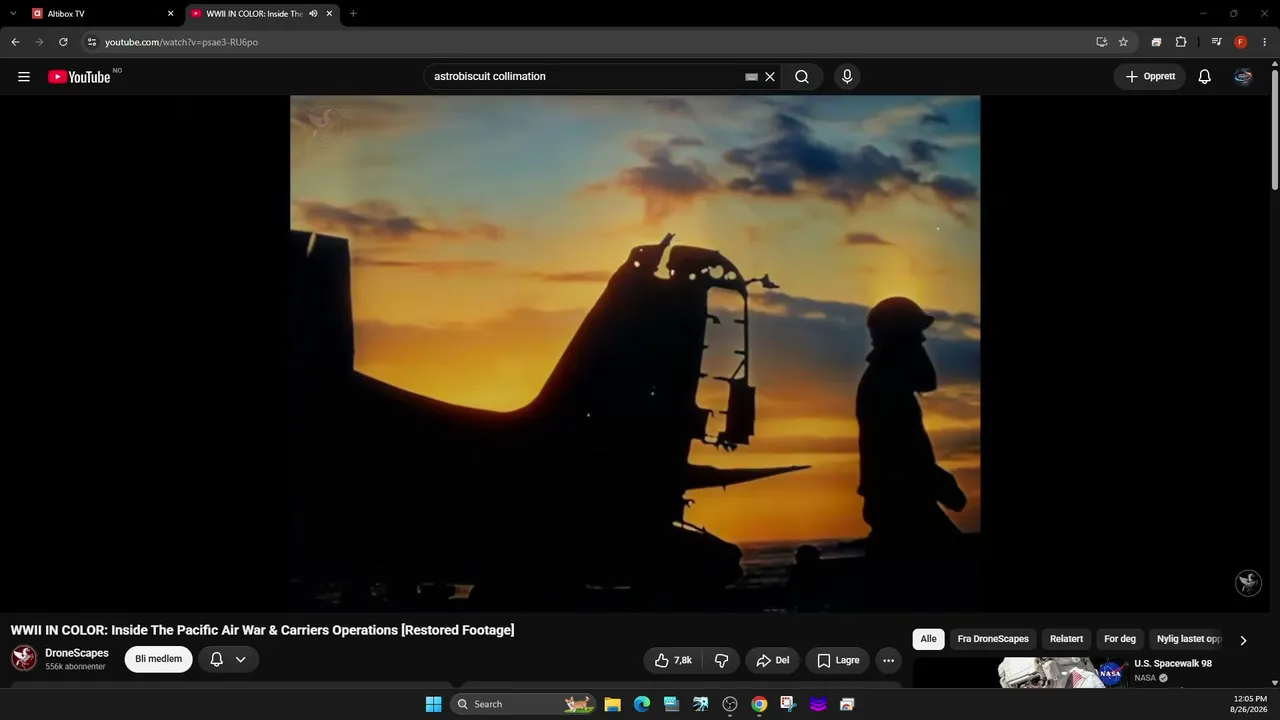1280x720 pixels.
Task: Select the Alle filter chip
Action: point(929,639)
